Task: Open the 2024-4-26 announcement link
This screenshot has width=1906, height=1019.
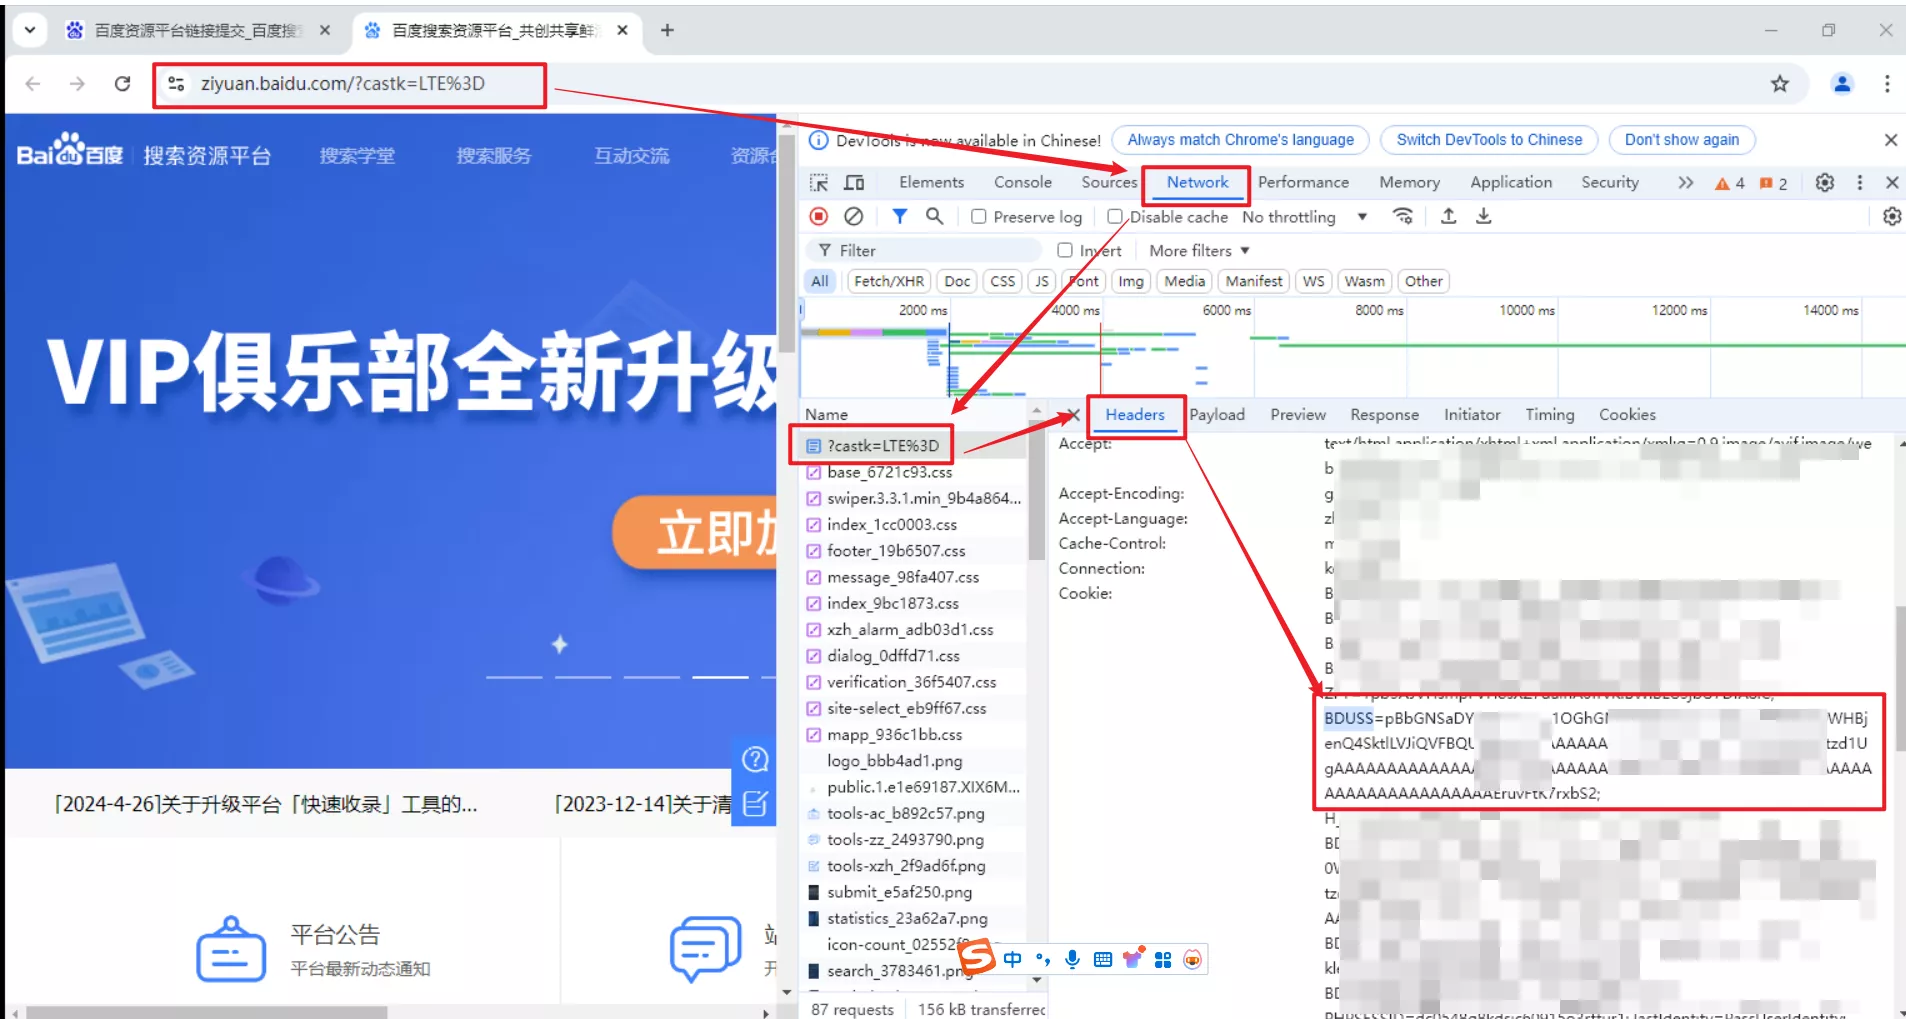Action: [x=266, y=804]
